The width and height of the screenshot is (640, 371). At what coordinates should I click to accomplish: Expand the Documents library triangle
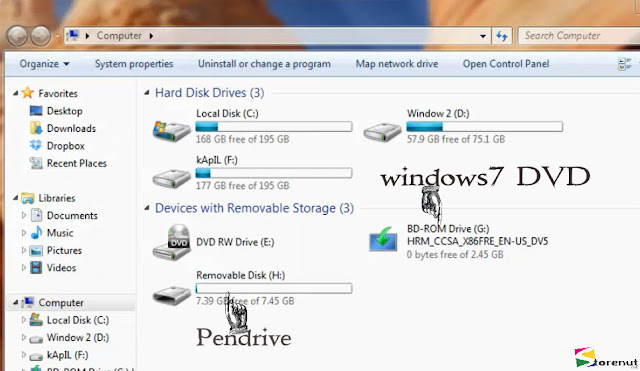pos(24,215)
